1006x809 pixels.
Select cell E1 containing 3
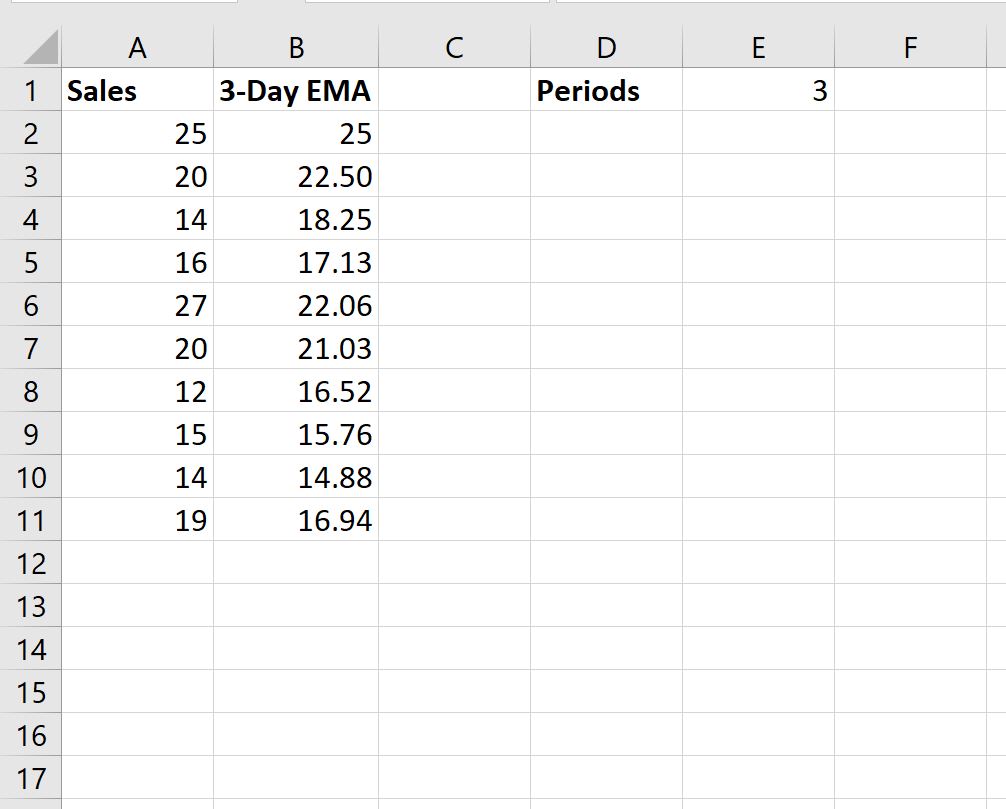(x=758, y=89)
